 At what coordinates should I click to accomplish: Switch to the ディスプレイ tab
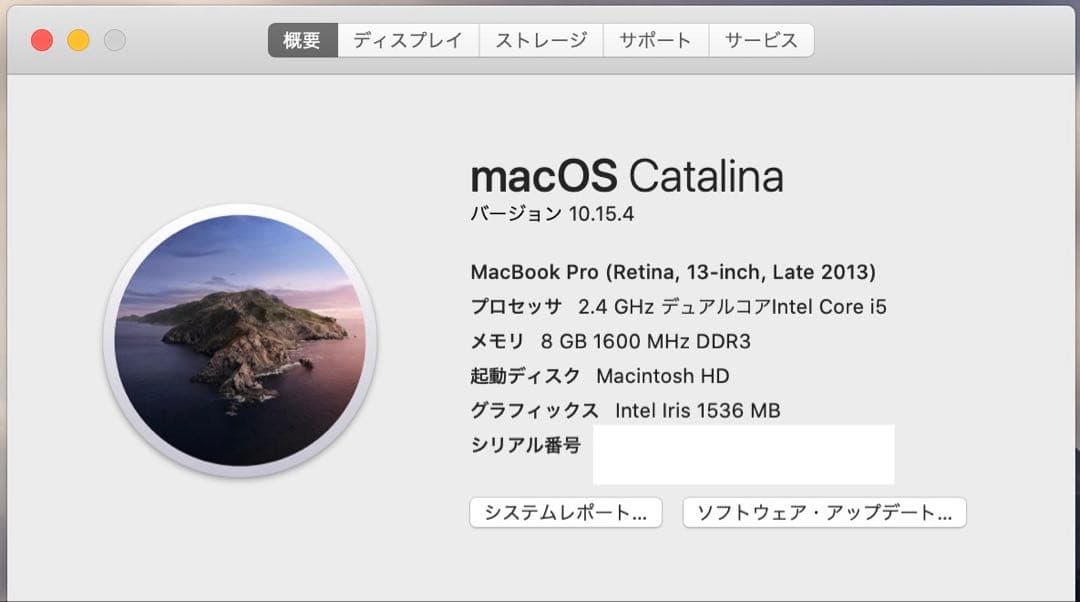pos(406,40)
